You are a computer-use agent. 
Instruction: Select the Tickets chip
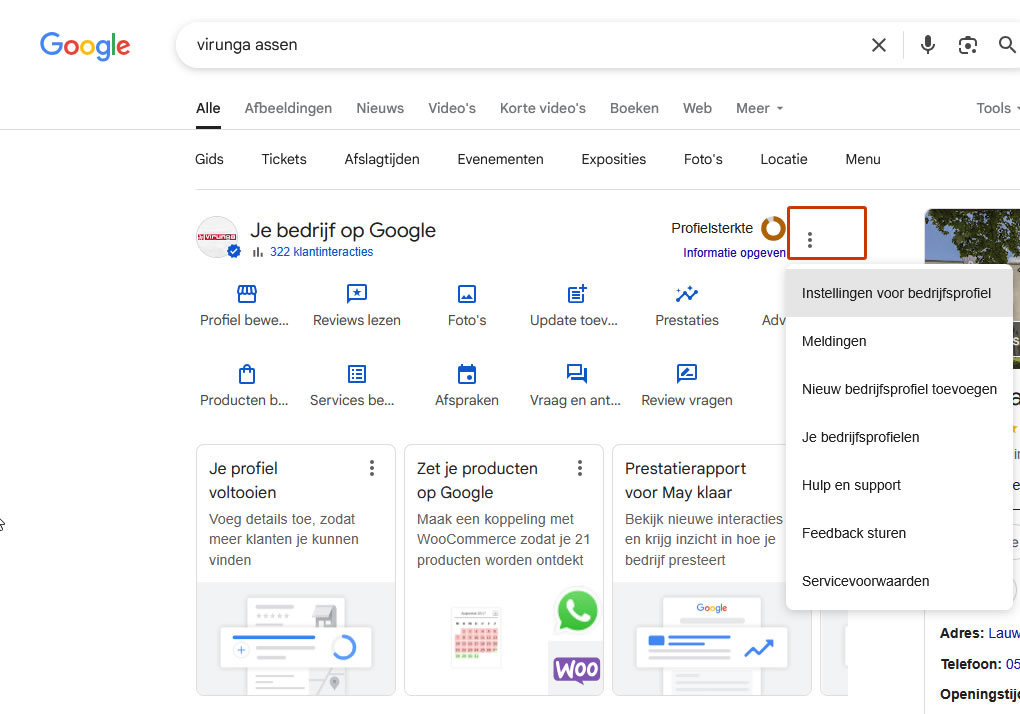point(284,159)
